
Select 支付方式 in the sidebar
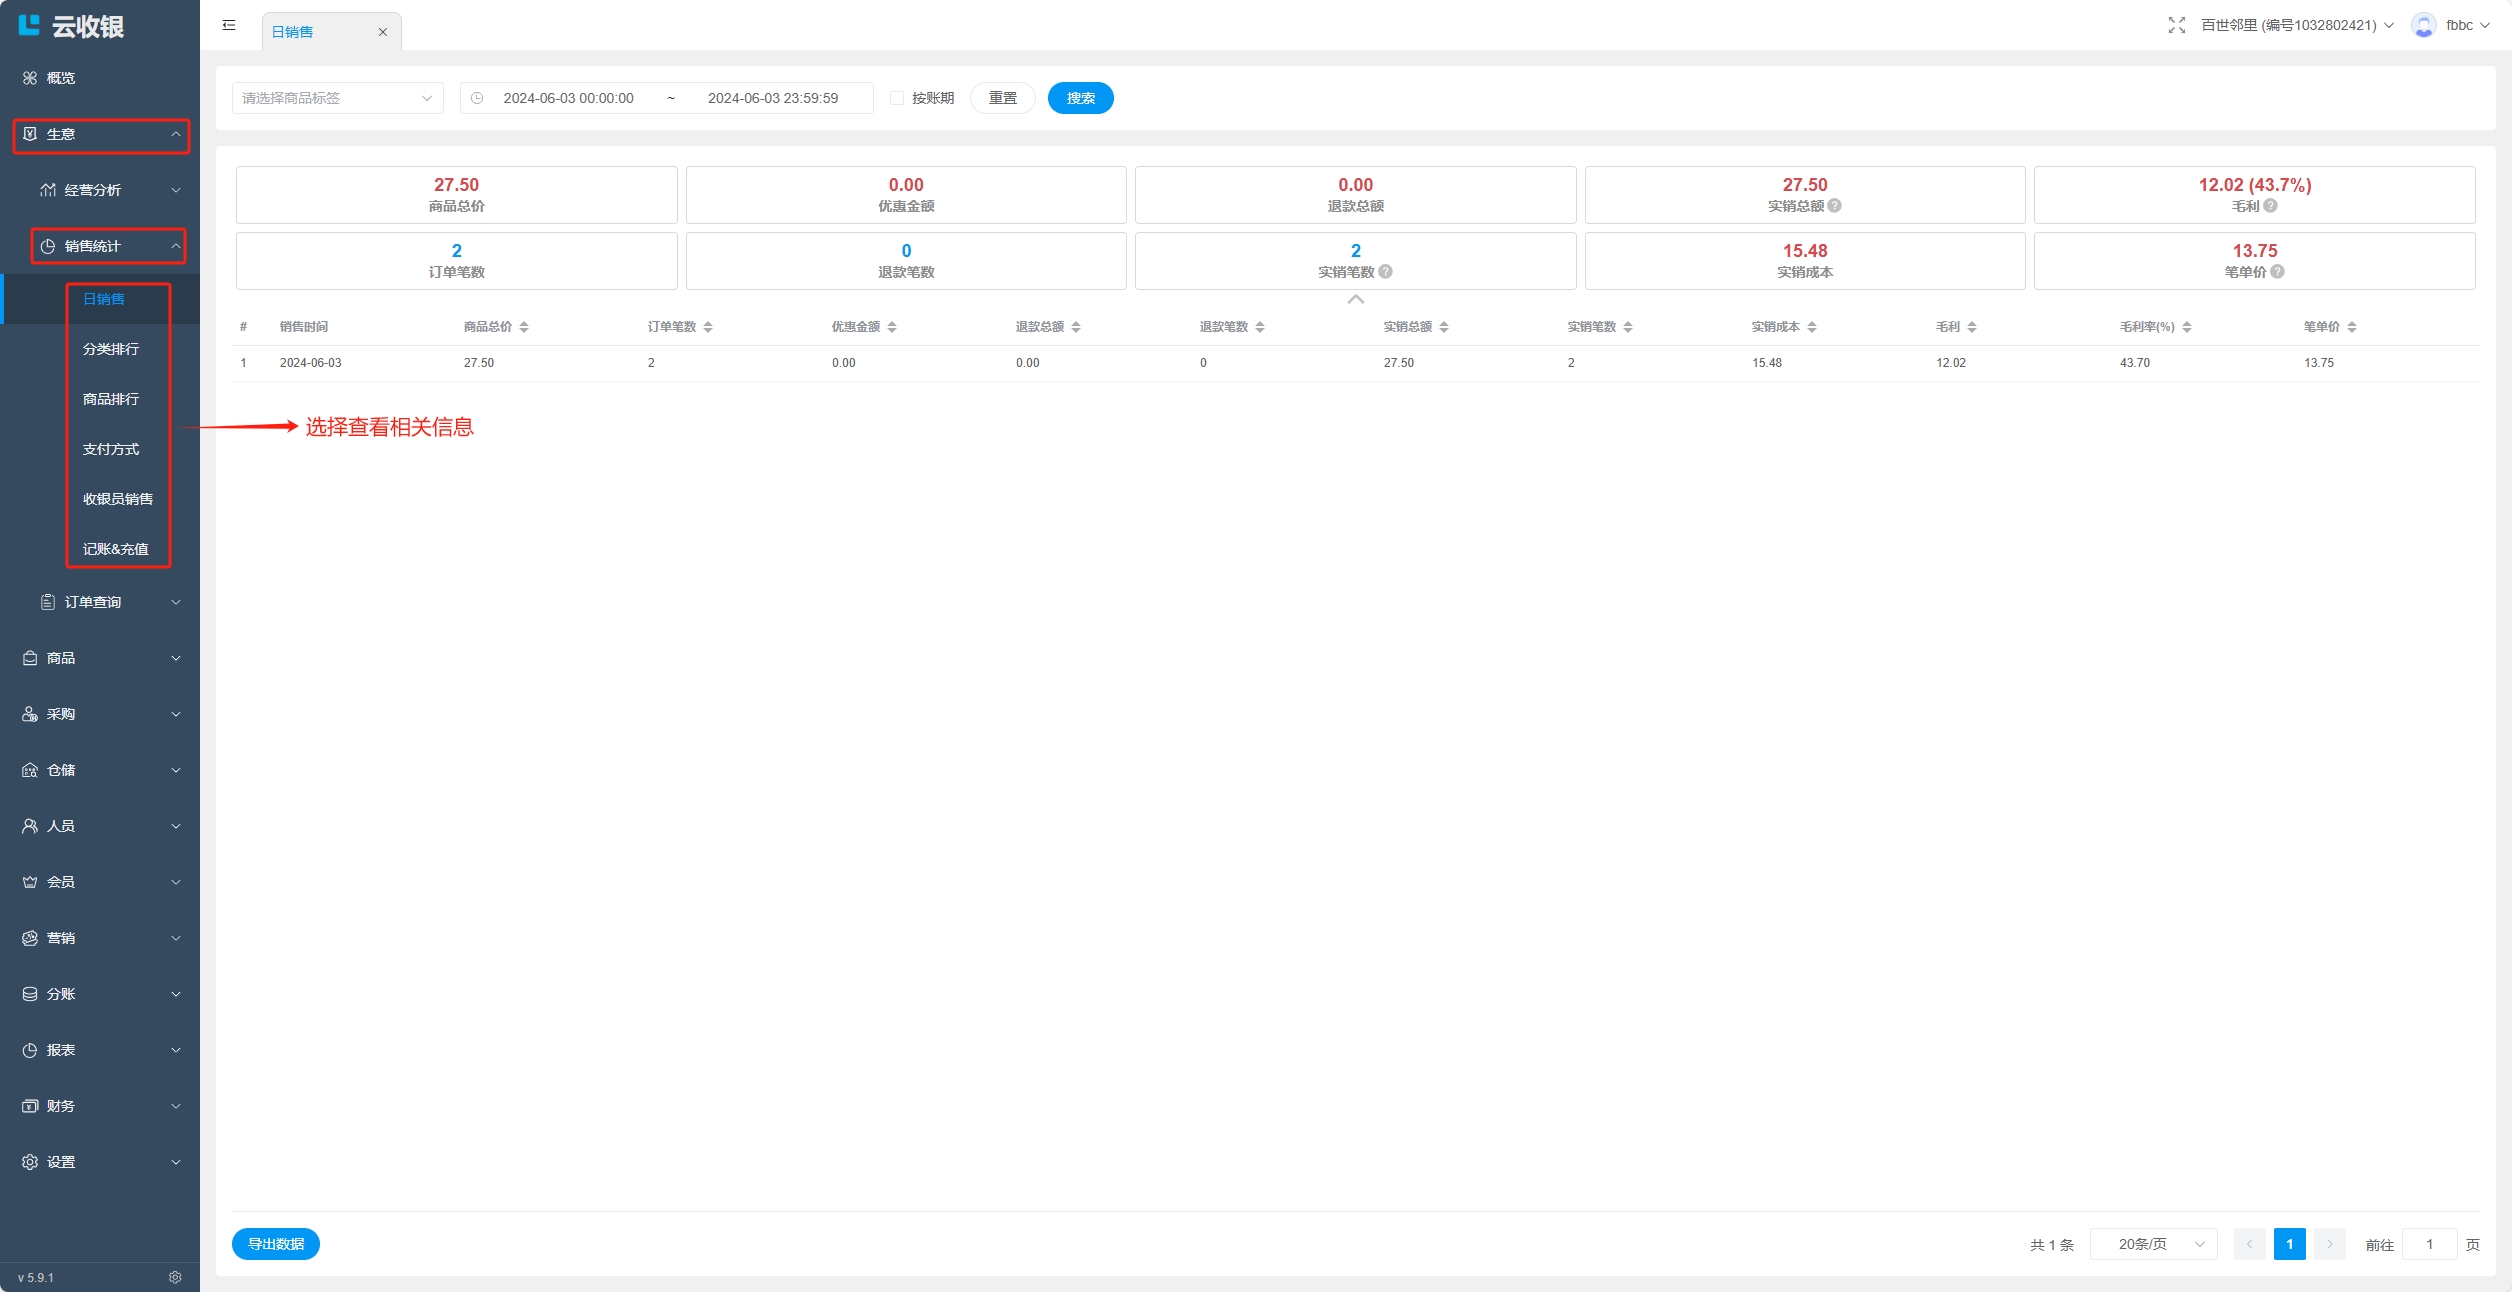111,449
